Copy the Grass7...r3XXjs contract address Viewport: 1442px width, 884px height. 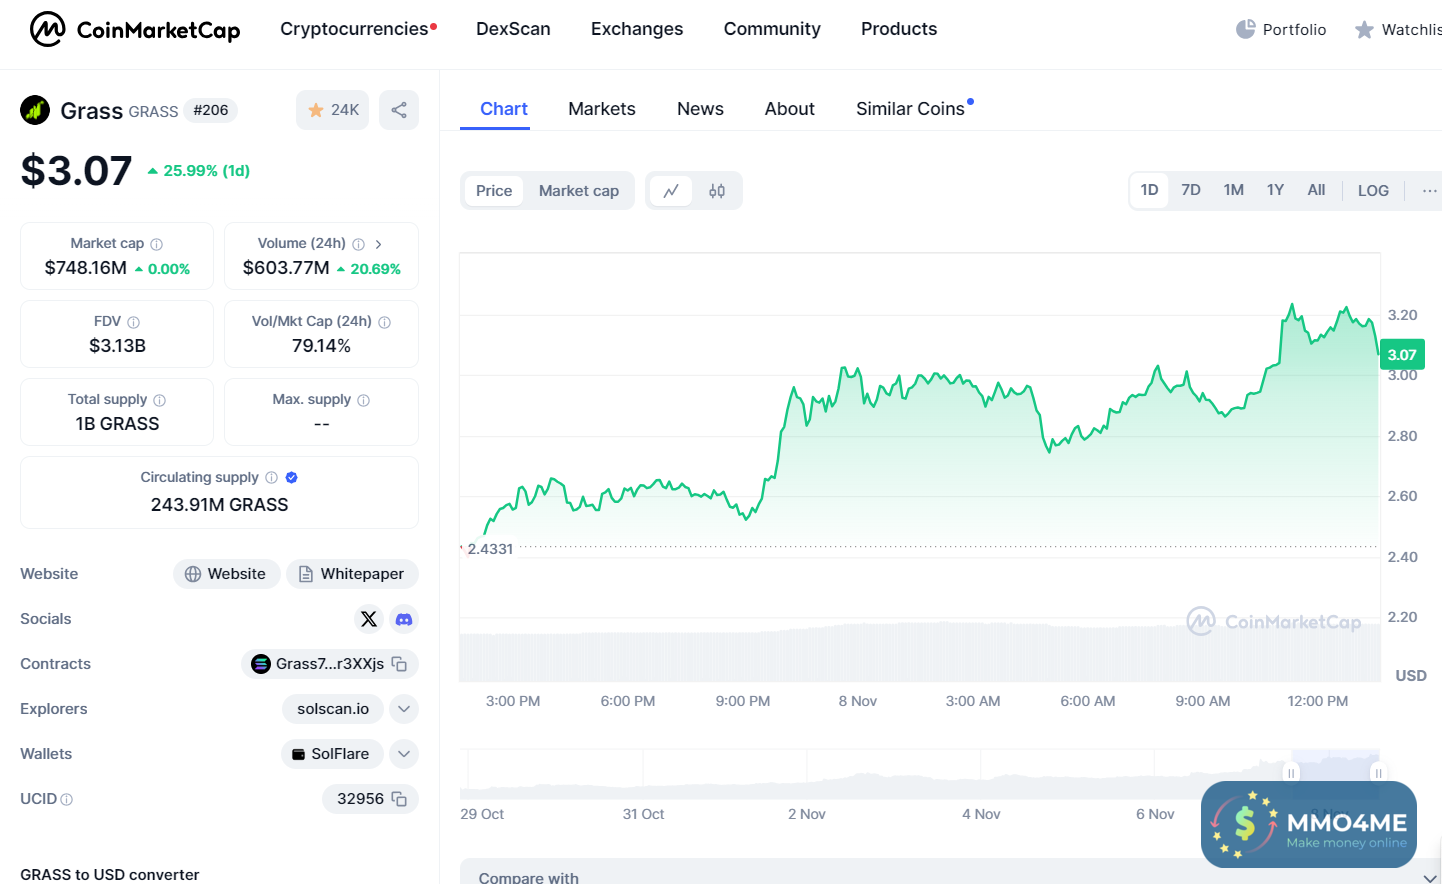coord(399,664)
